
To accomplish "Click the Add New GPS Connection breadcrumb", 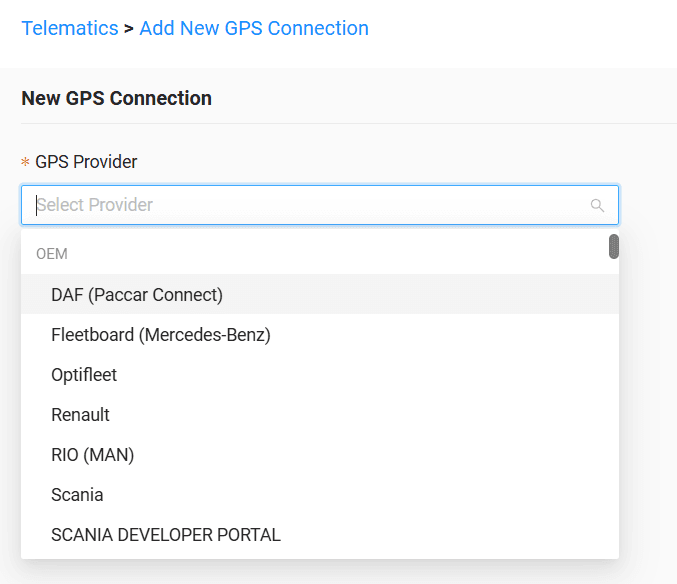I will [254, 28].
